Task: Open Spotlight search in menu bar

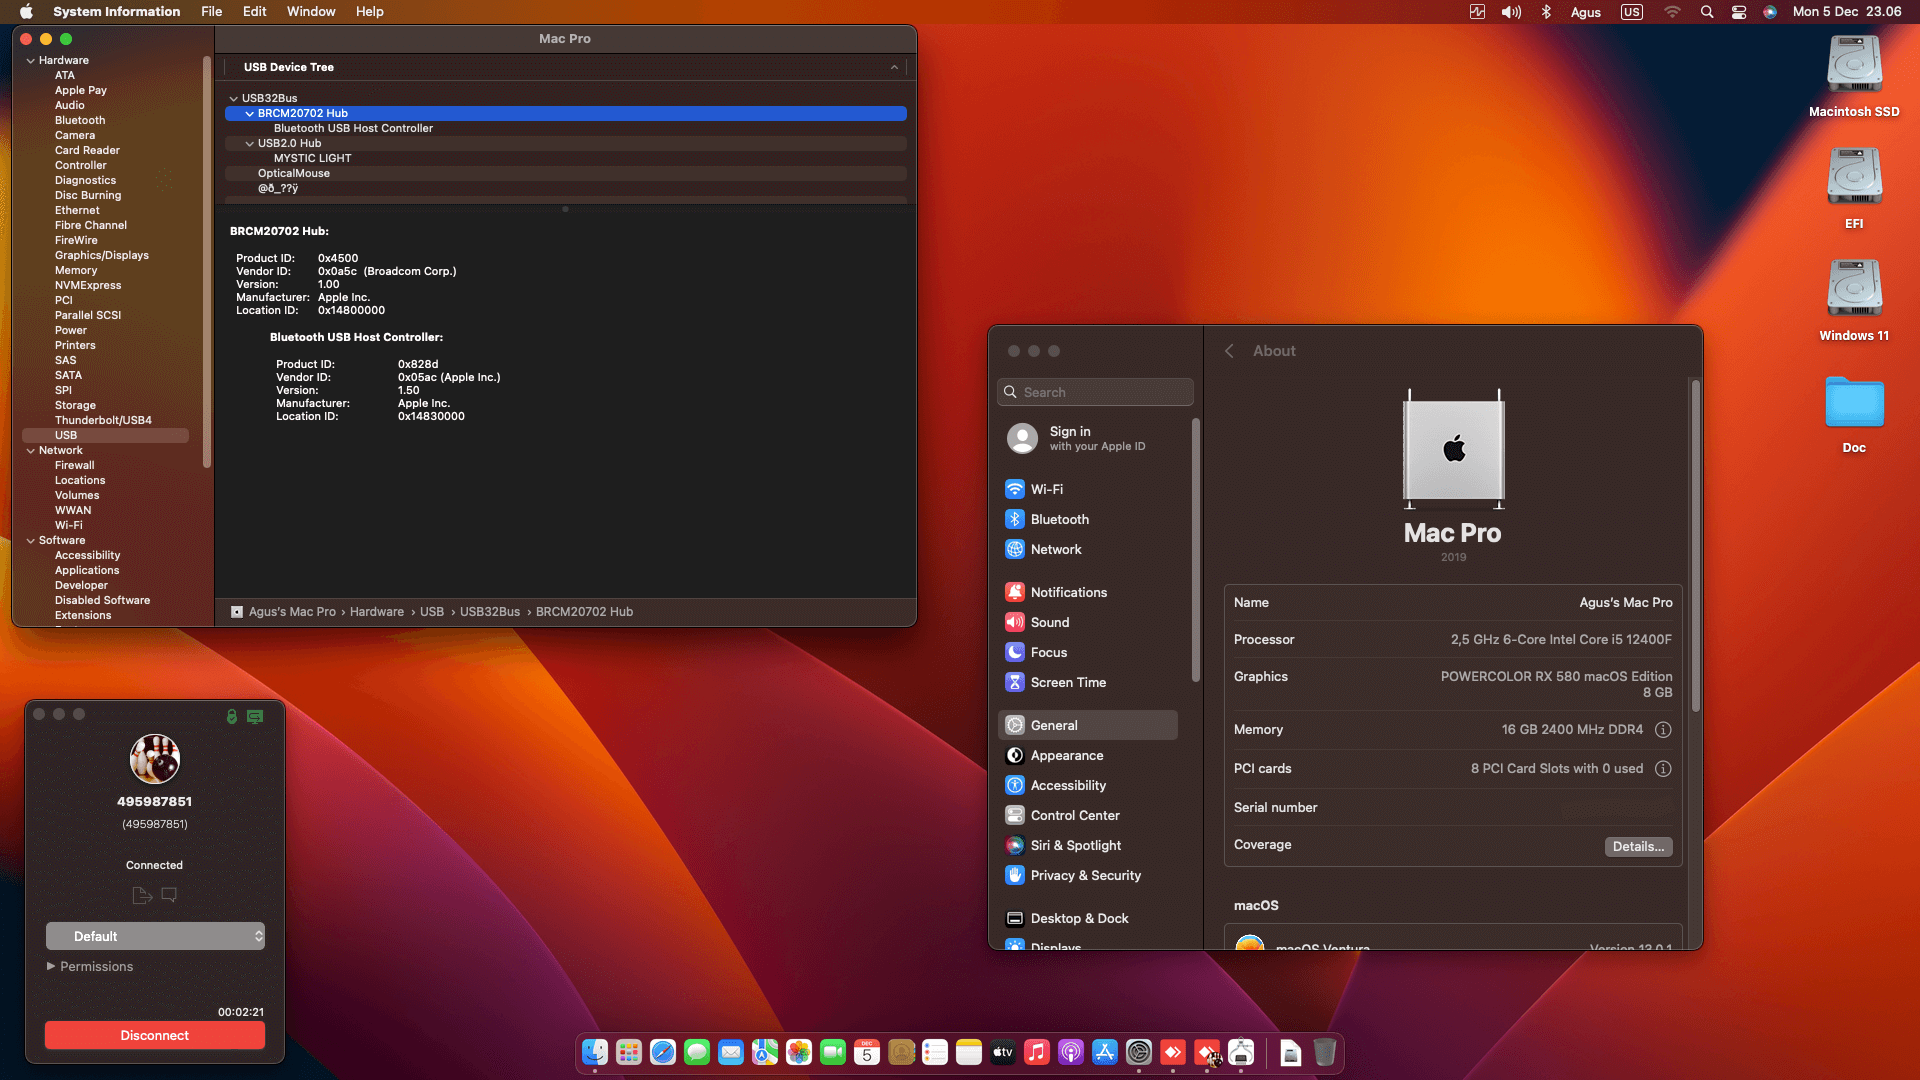Action: 1707,12
